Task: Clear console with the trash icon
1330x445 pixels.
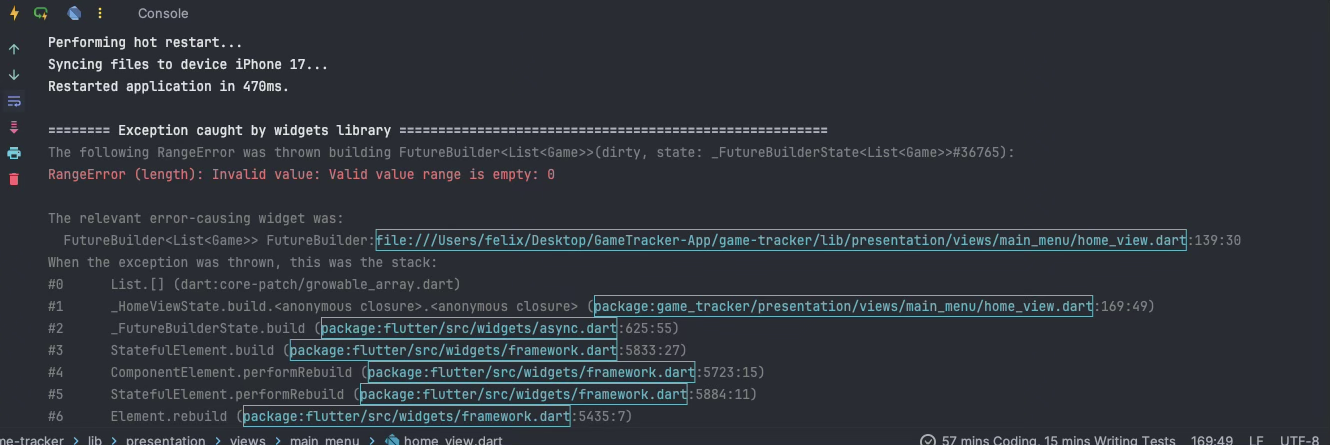Action: point(14,179)
